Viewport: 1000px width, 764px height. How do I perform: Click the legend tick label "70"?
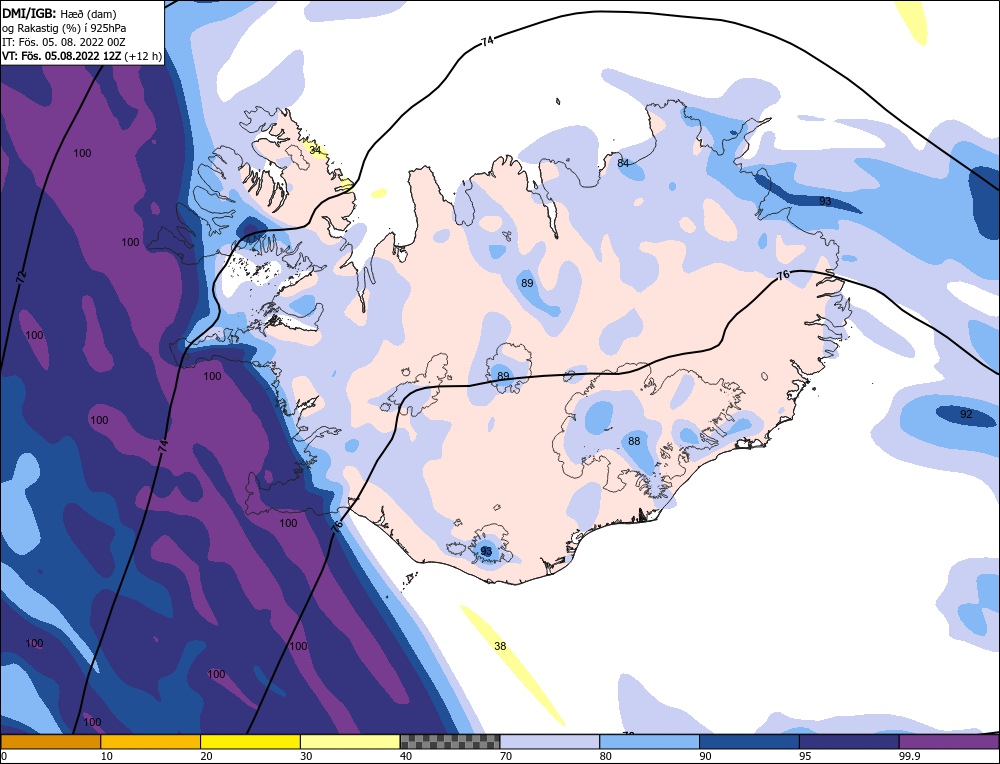pos(506,756)
